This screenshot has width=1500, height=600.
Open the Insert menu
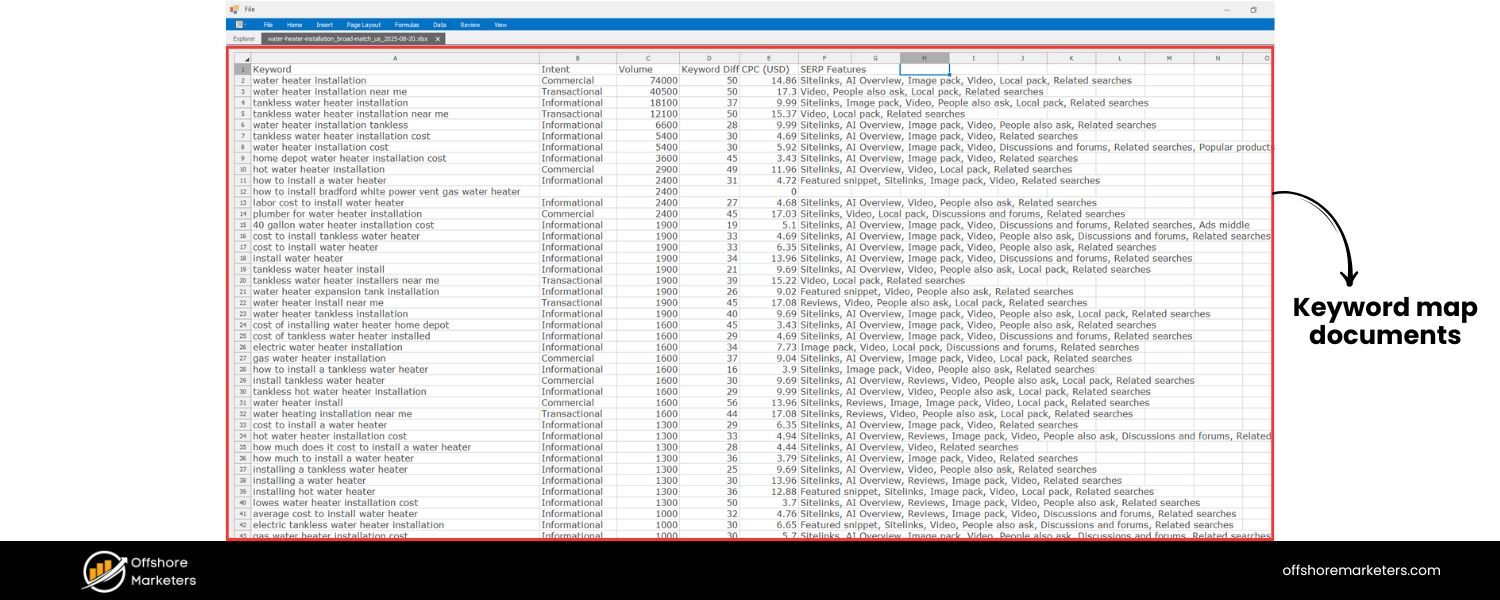[324, 25]
